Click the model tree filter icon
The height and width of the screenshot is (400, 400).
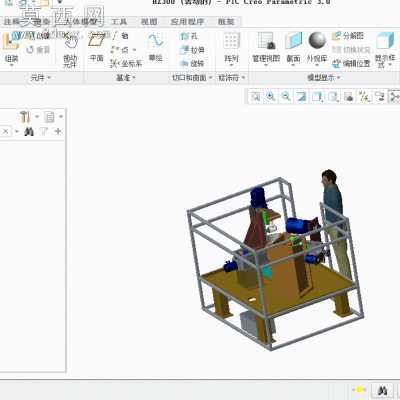[x=44, y=132]
